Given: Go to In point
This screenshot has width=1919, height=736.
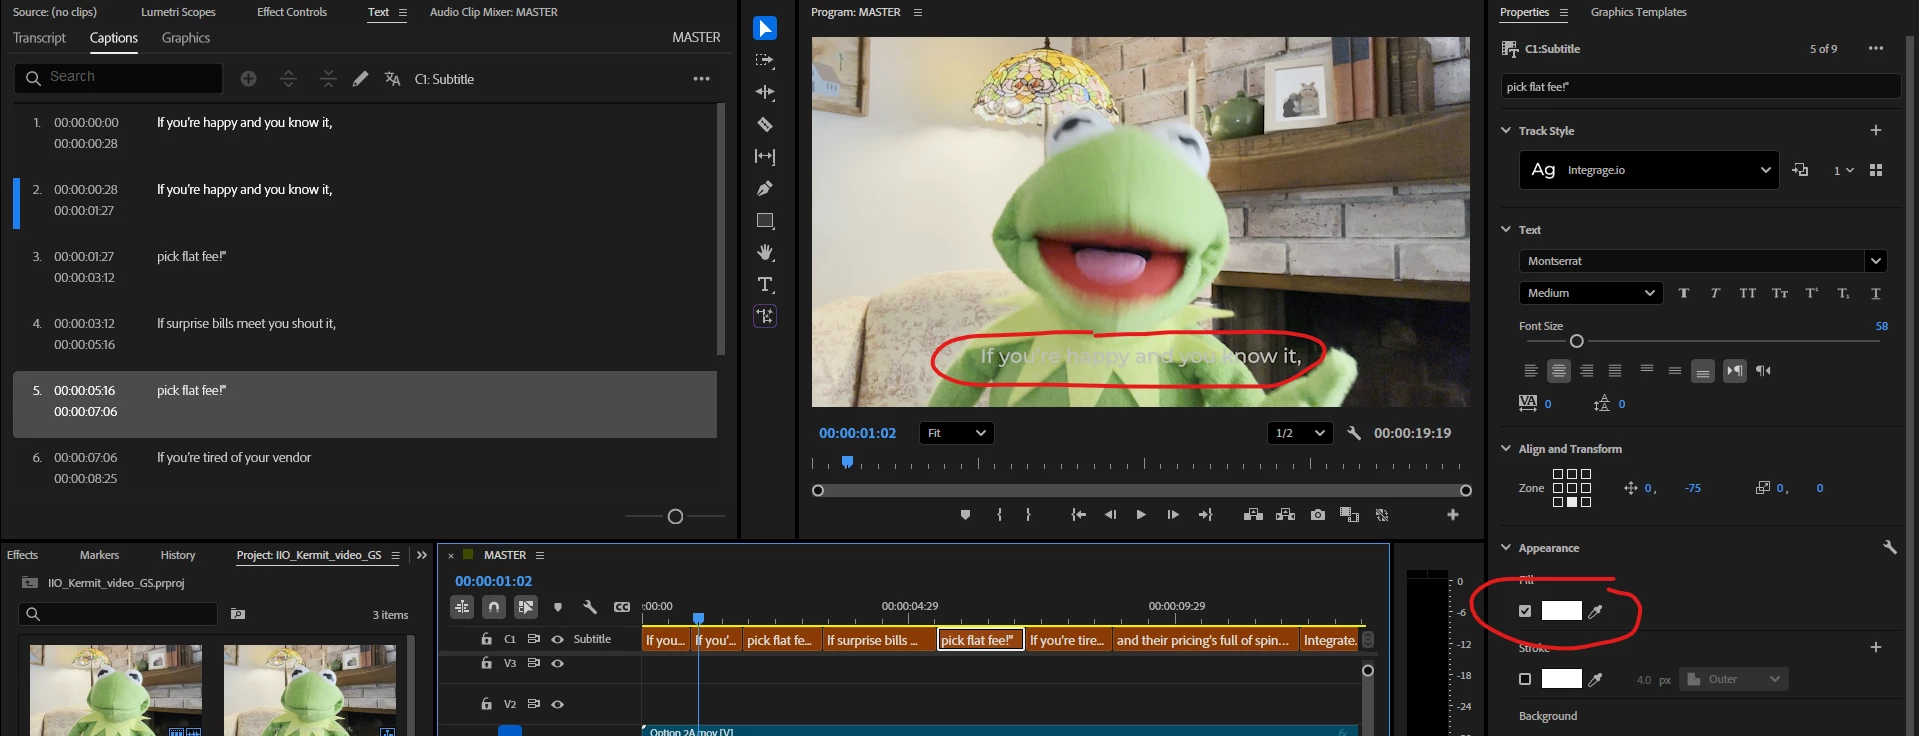Looking at the screenshot, I should click(1078, 515).
